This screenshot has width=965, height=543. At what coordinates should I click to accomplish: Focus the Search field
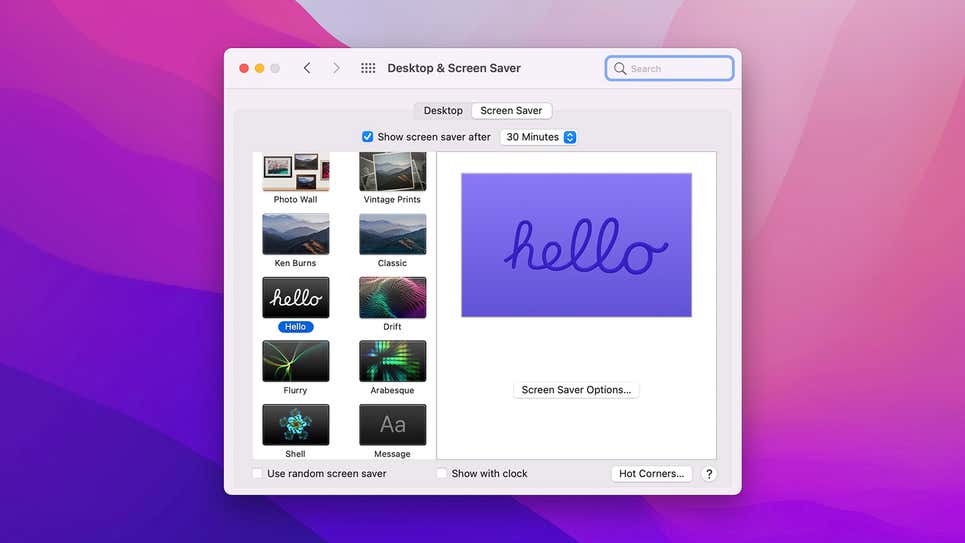point(670,68)
